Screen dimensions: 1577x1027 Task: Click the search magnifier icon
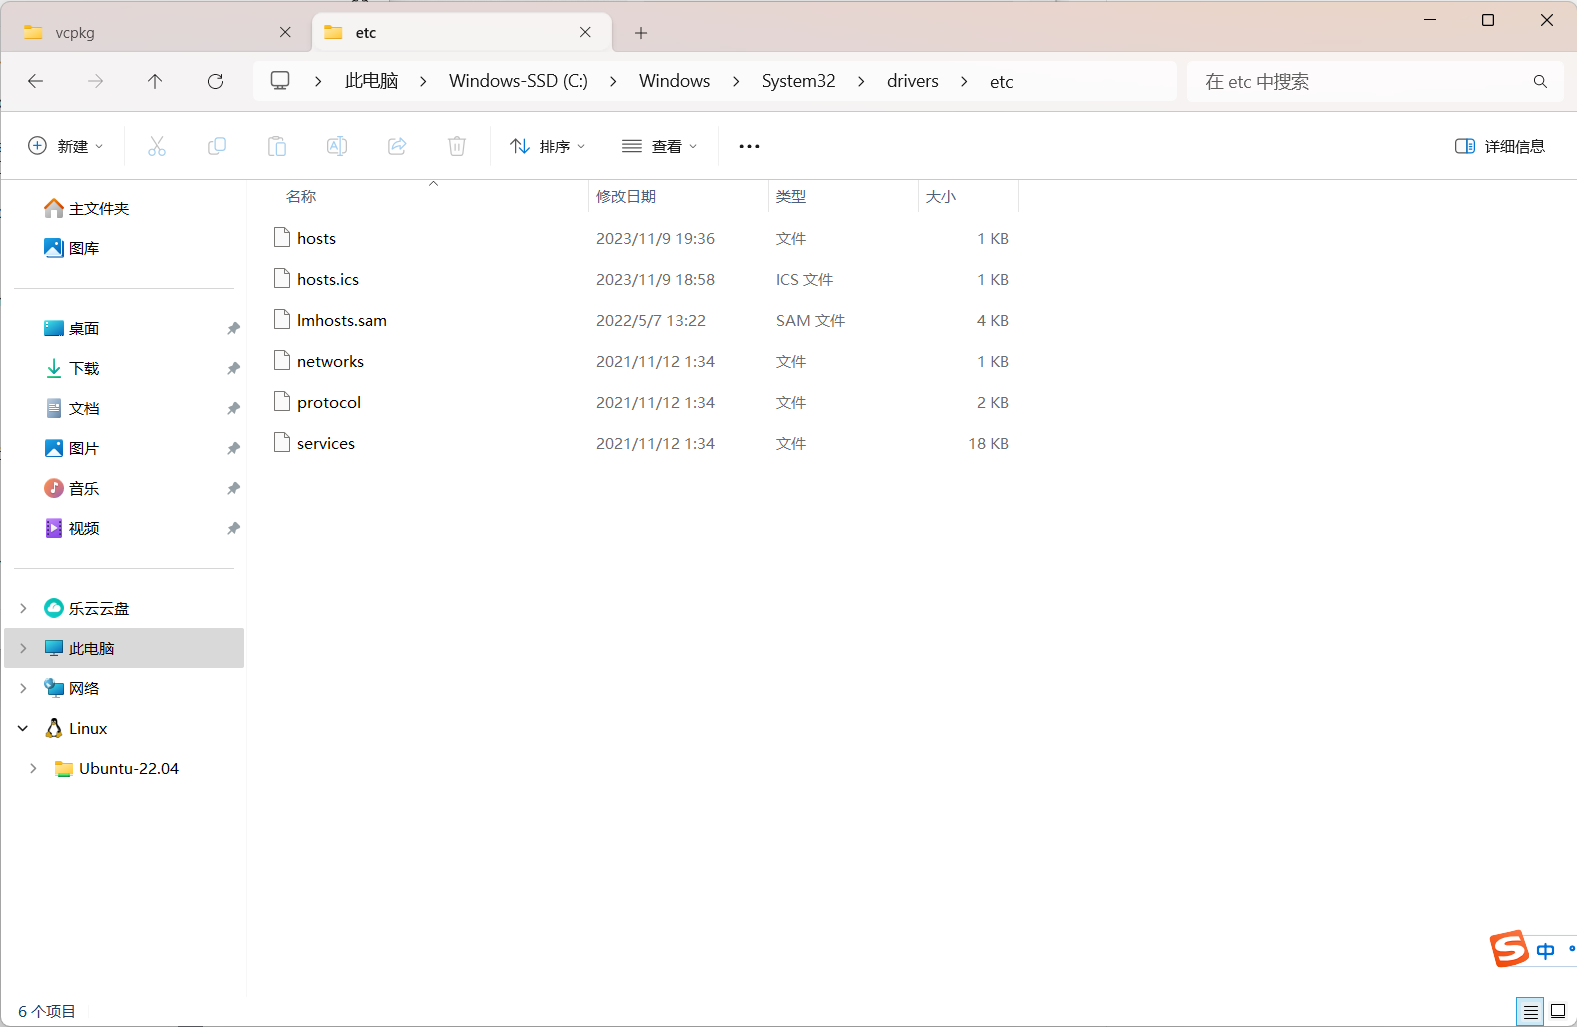tap(1540, 81)
